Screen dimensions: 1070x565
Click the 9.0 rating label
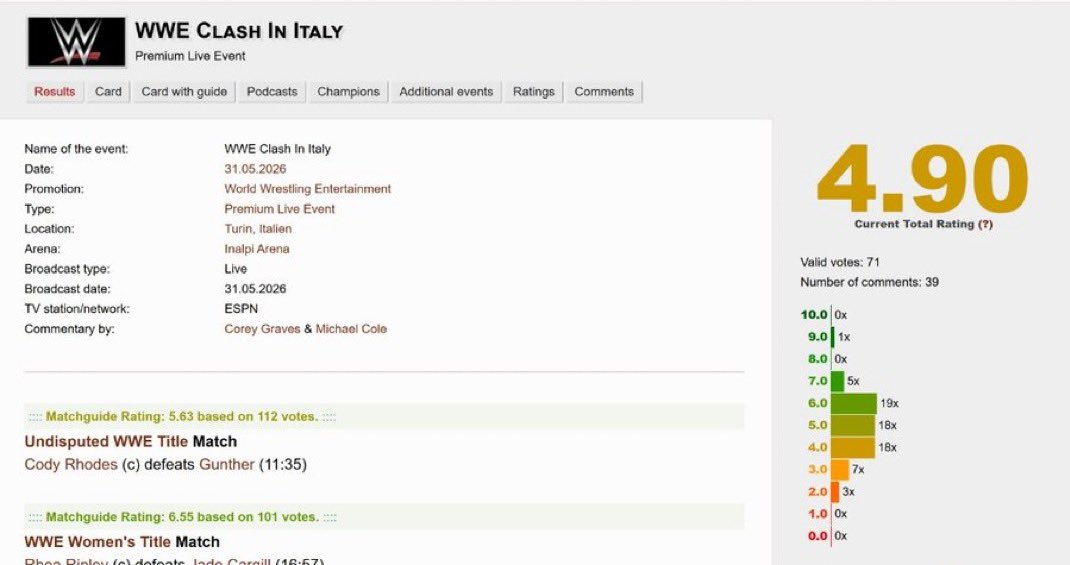click(x=818, y=336)
